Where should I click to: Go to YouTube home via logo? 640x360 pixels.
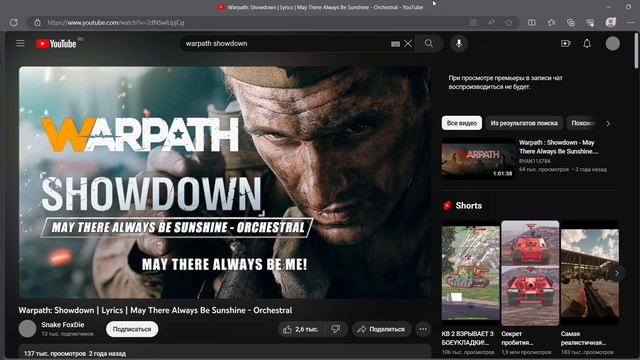click(x=56, y=43)
